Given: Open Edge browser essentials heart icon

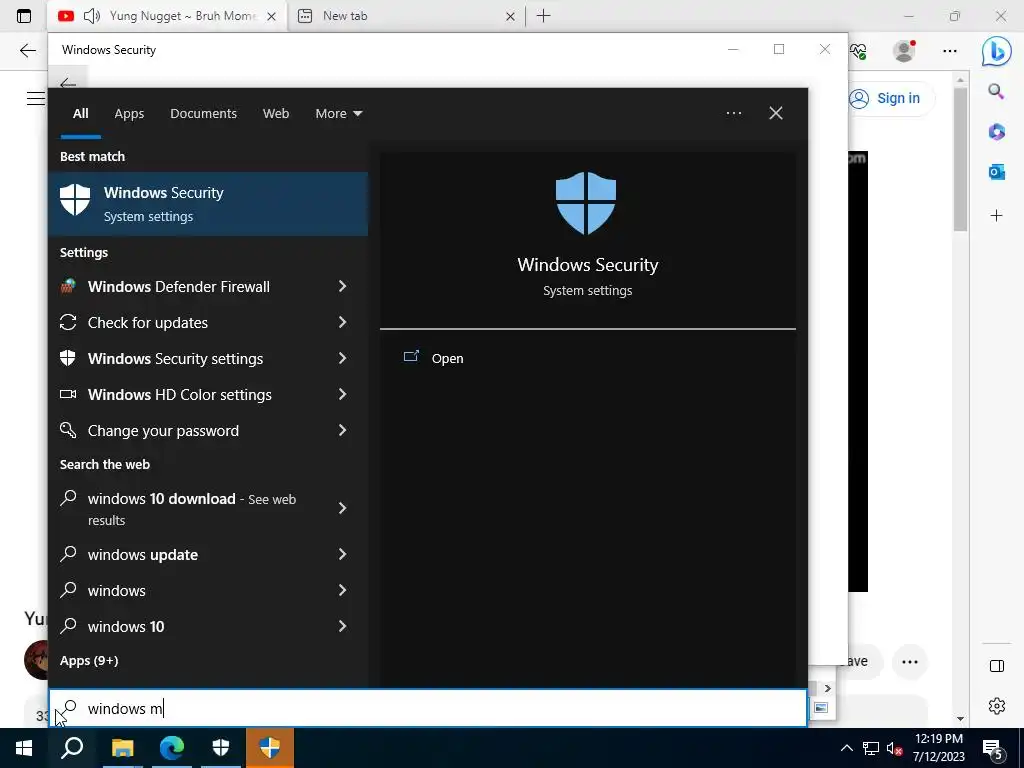Looking at the screenshot, I should point(858,51).
